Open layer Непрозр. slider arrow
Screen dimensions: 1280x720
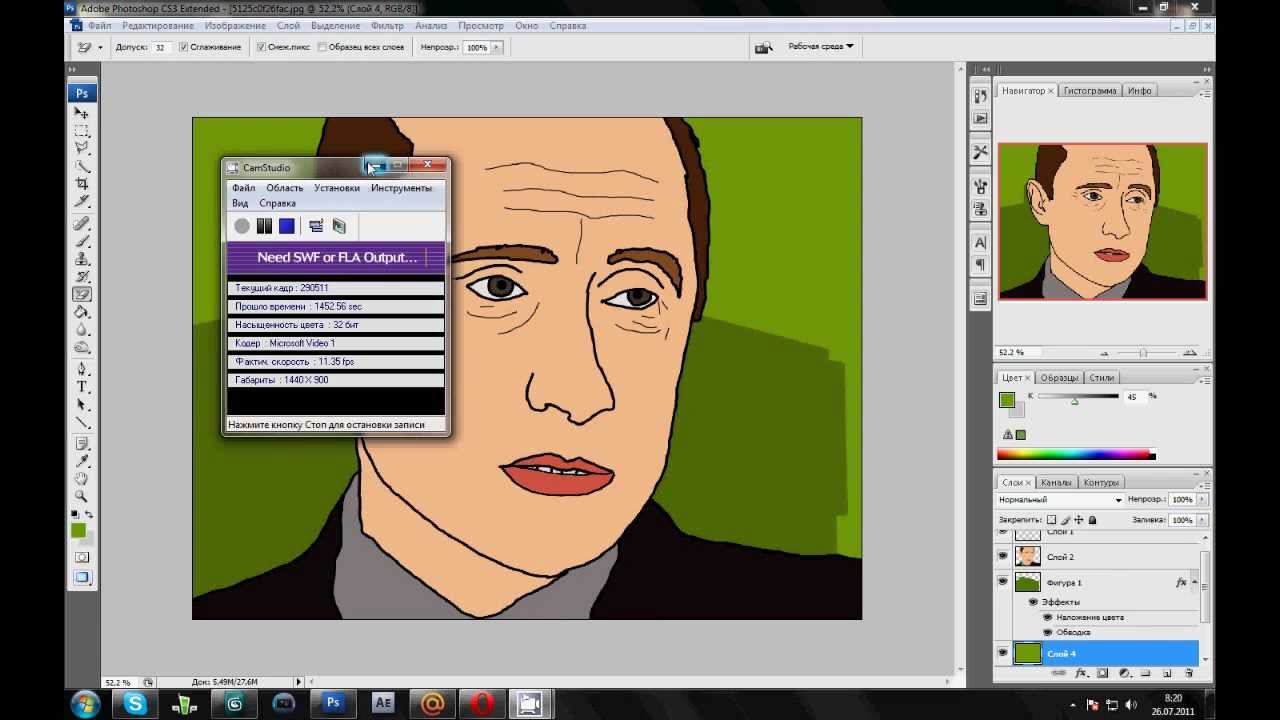[1202, 499]
